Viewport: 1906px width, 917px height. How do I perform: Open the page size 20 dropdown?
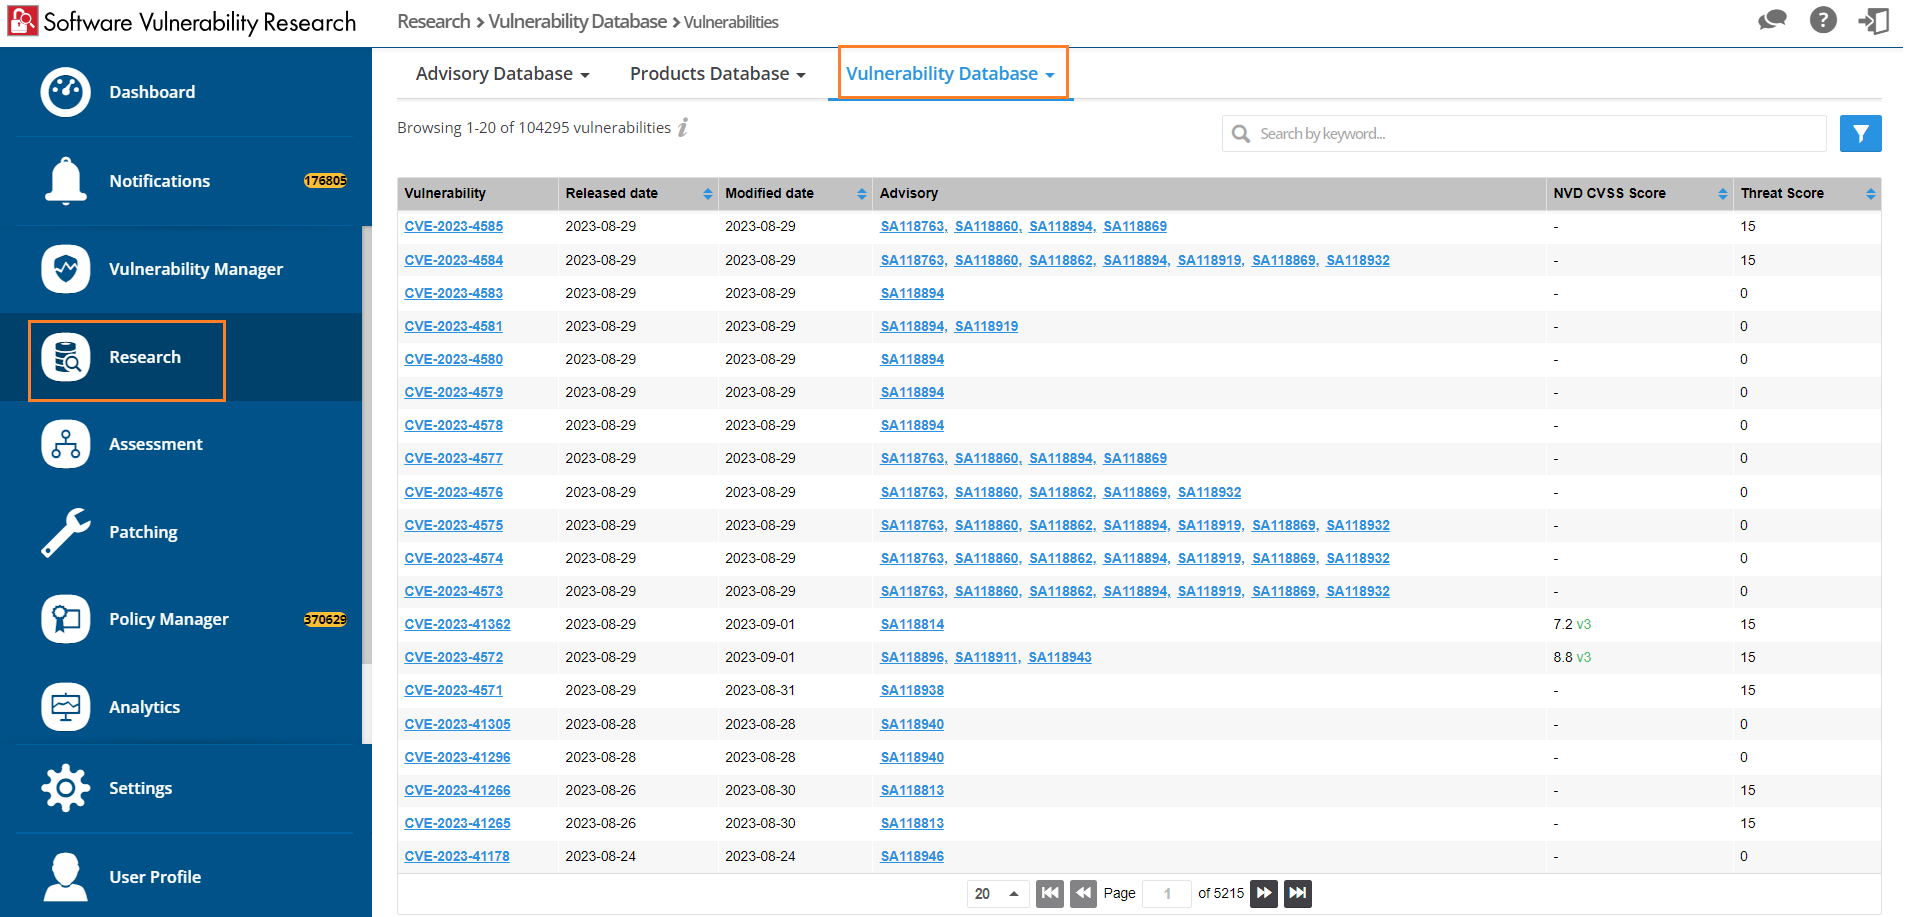(997, 893)
